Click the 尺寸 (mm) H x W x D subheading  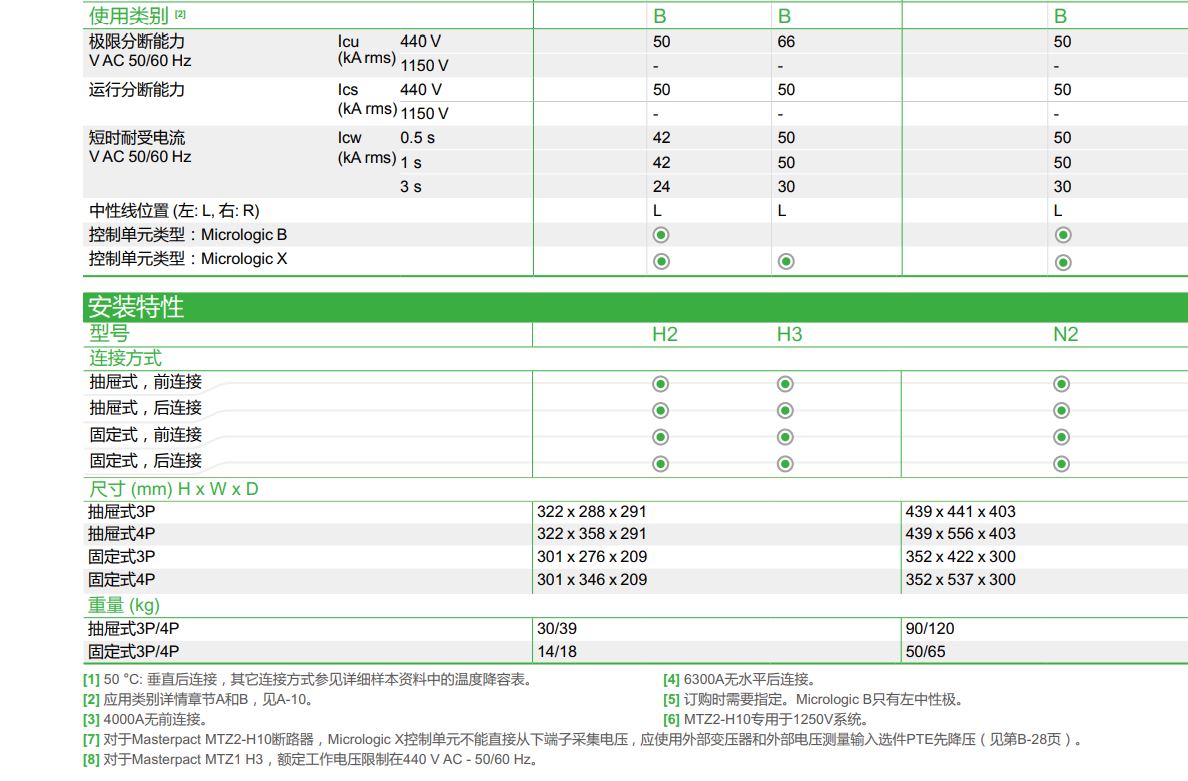click(174, 489)
